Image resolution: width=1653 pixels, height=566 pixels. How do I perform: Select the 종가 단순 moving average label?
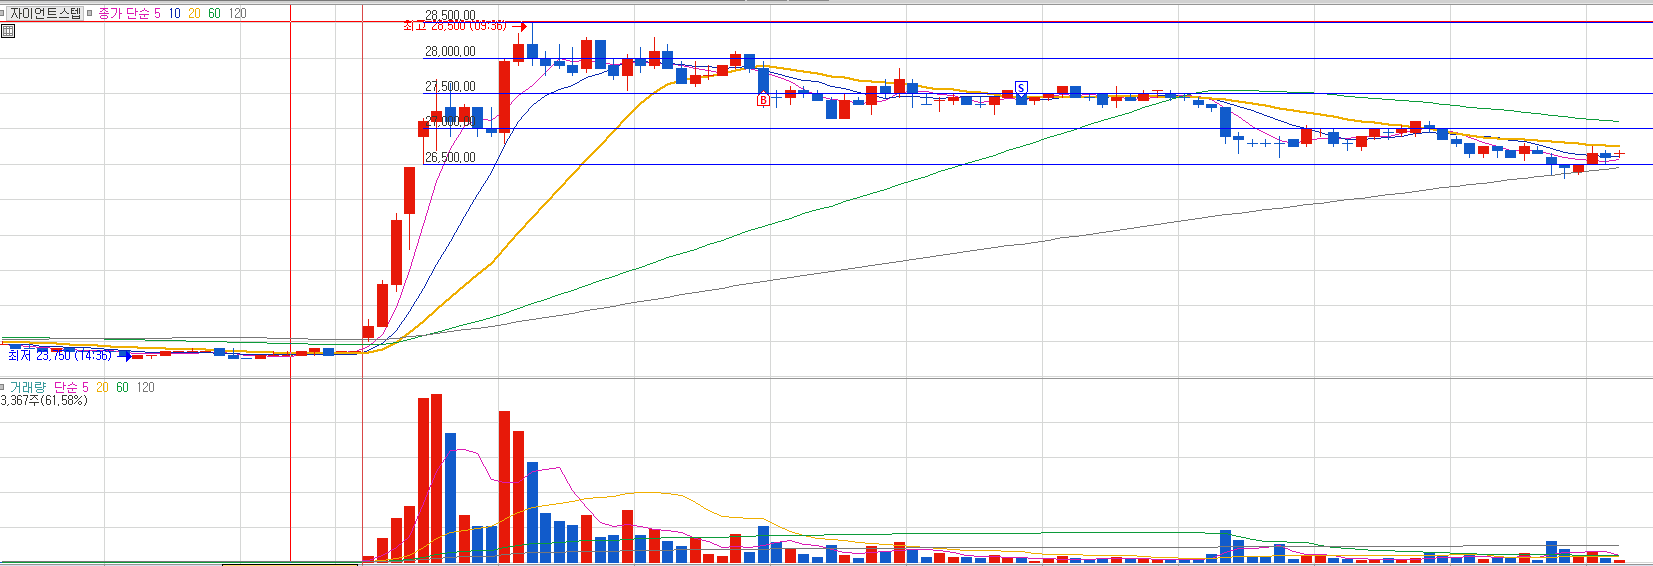[x=123, y=13]
